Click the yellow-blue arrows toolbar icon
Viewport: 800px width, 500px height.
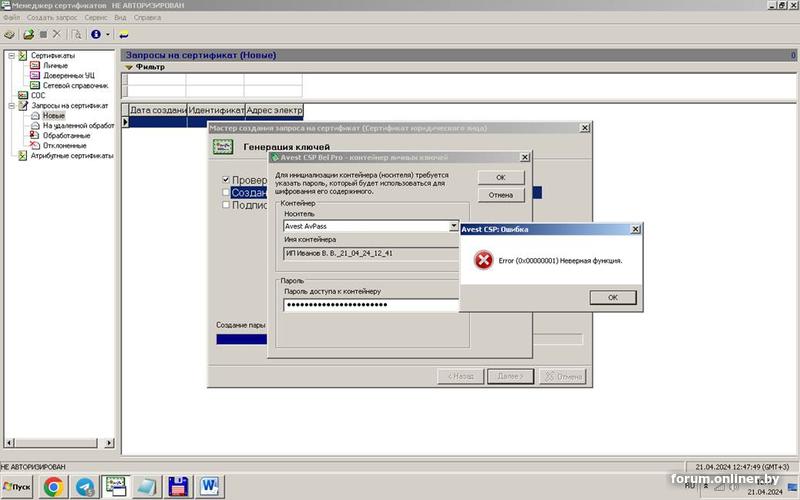[123, 35]
